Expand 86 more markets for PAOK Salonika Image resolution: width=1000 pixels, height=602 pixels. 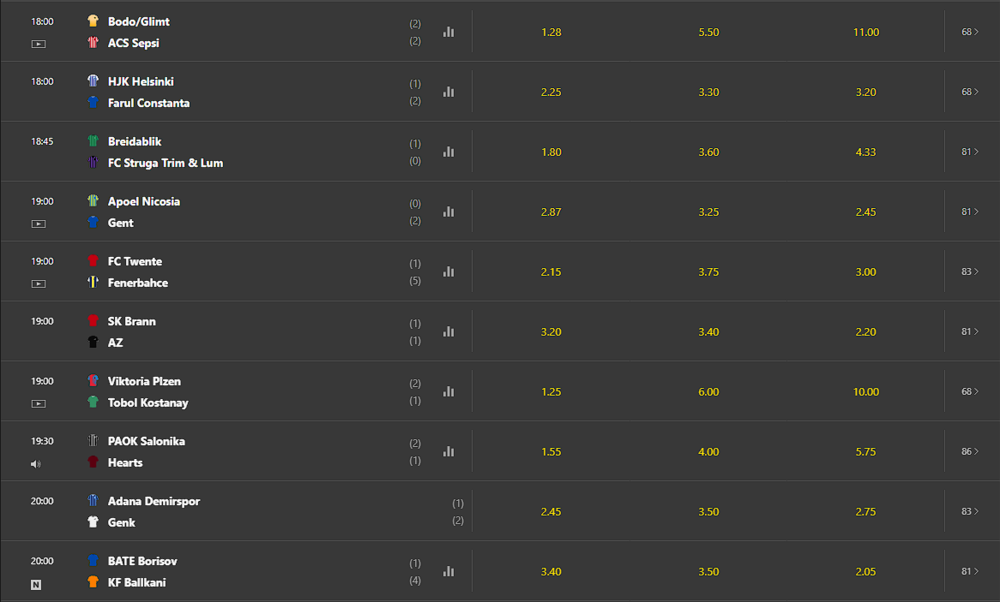tap(970, 452)
